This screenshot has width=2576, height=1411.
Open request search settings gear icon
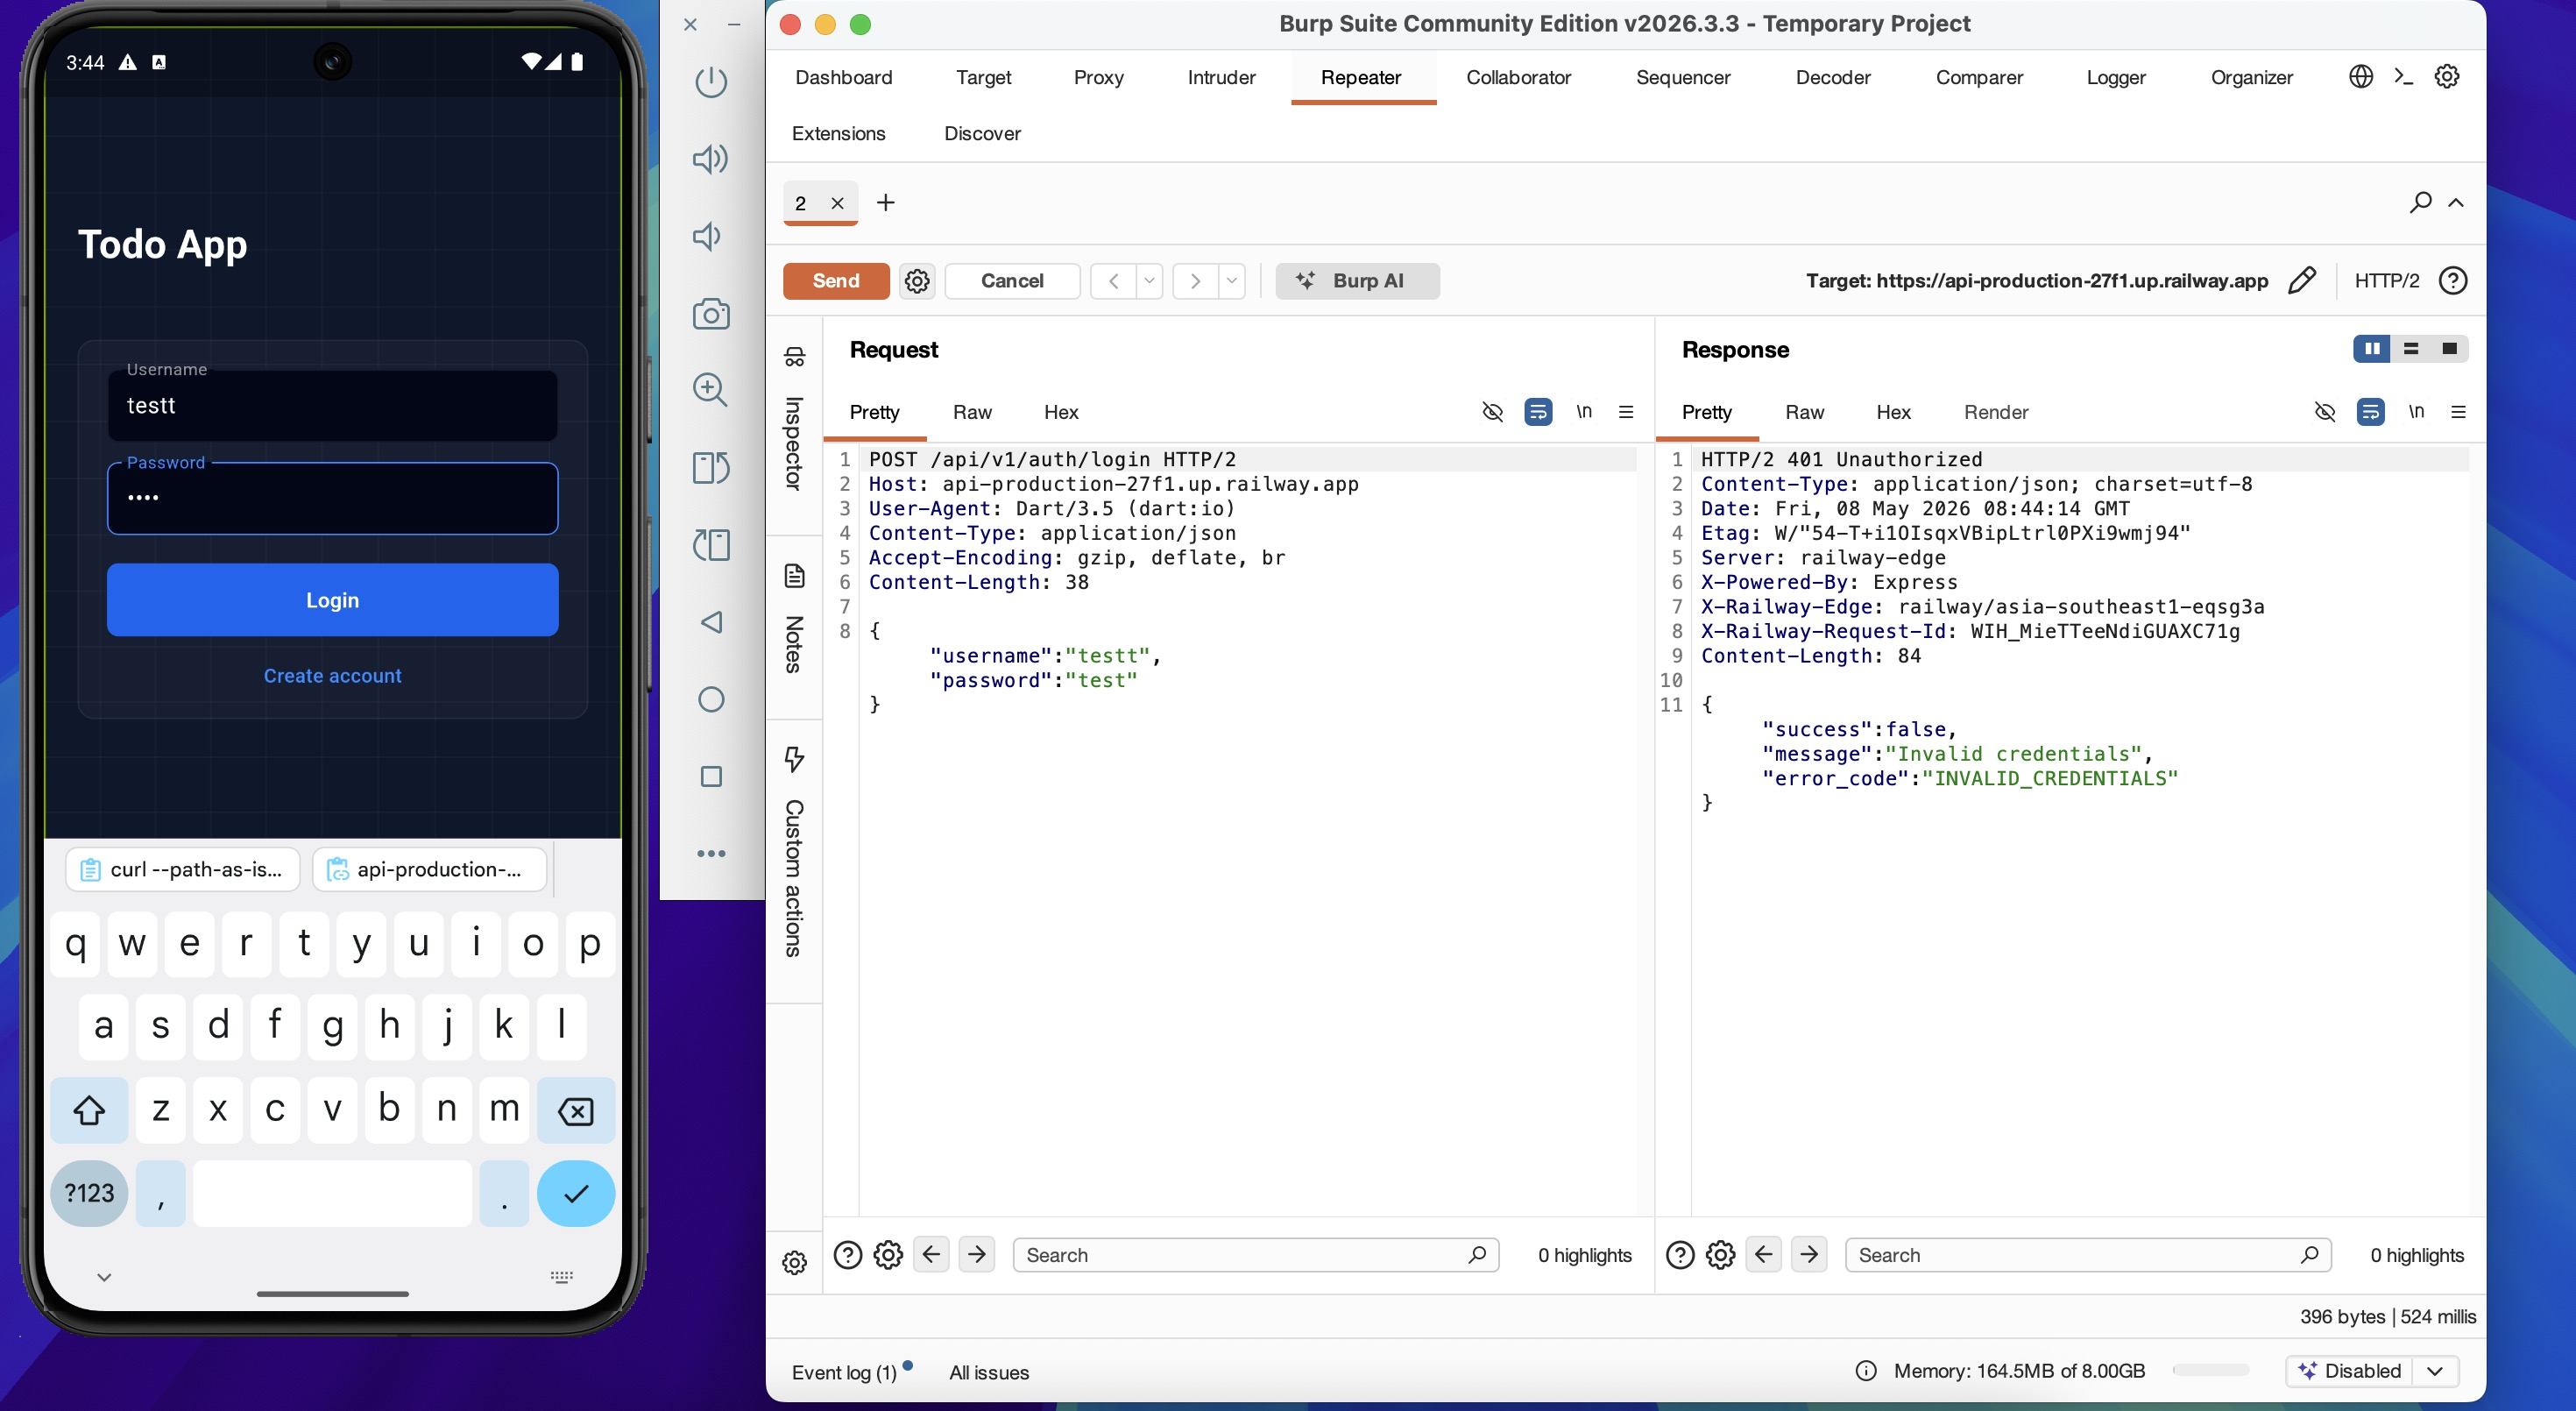point(888,1255)
